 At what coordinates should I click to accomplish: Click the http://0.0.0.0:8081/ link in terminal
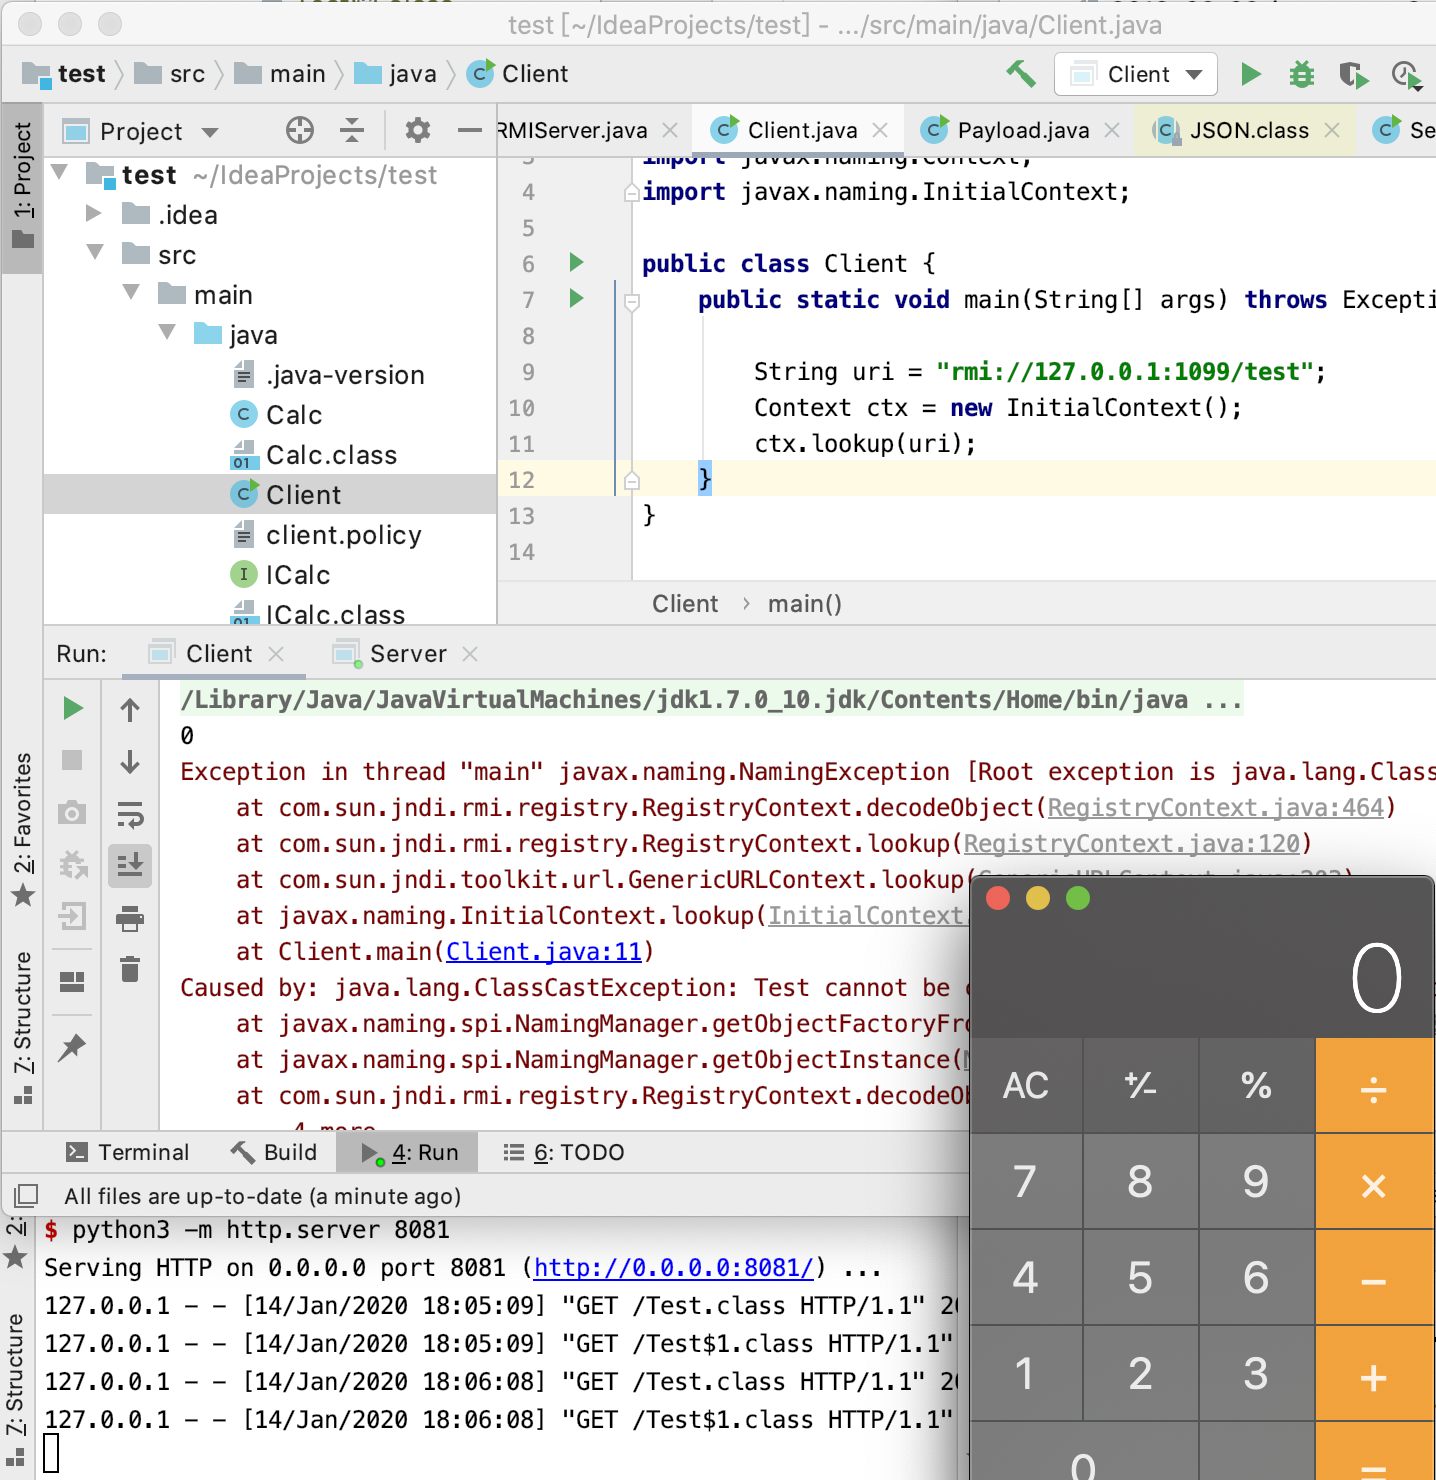[675, 1268]
